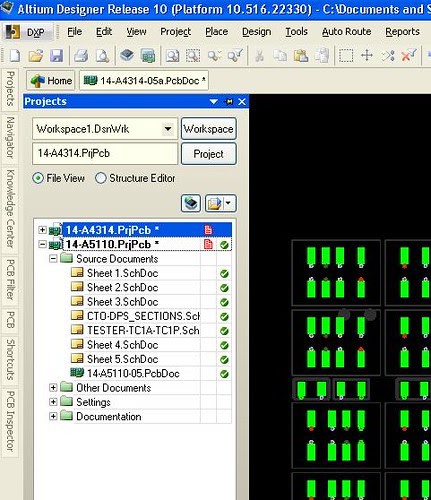Switch to the 14-A4314-05a.PcbDoc tab
Image resolution: width=431 pixels, height=500 pixels.
[144, 80]
